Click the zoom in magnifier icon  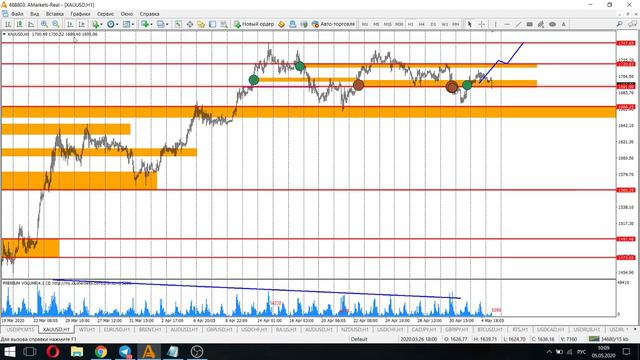(x=44, y=24)
